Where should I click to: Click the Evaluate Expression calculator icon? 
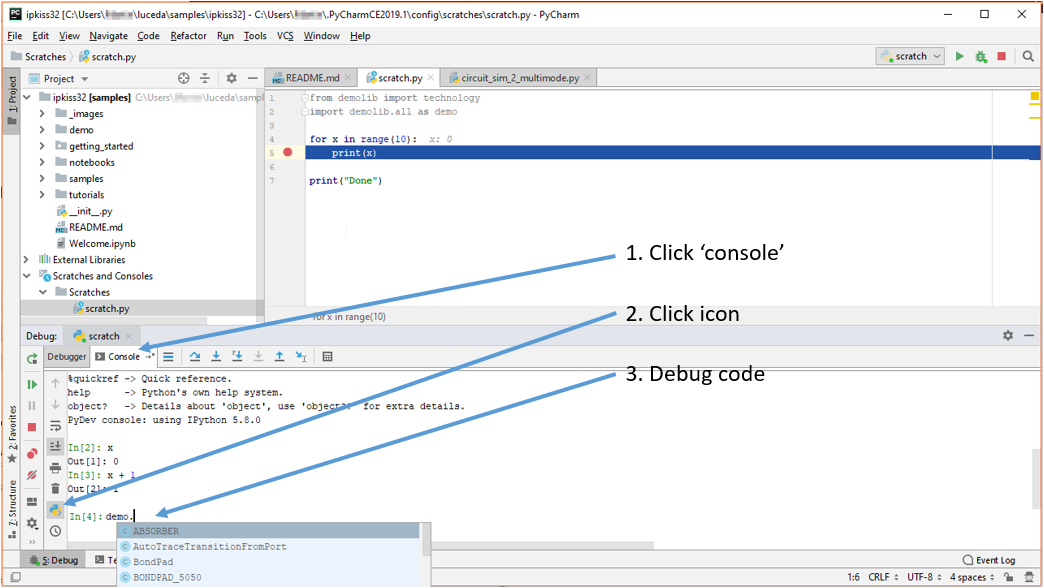click(327, 356)
